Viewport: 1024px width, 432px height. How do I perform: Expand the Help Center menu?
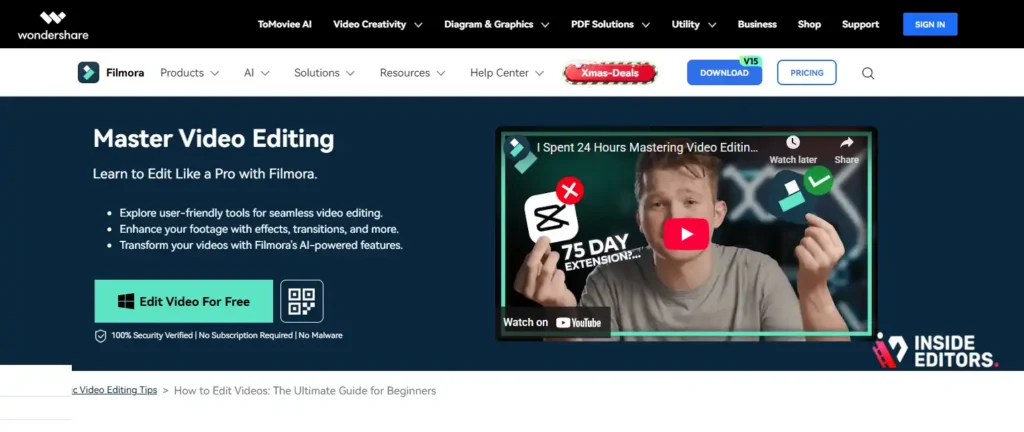pyautogui.click(x=507, y=73)
